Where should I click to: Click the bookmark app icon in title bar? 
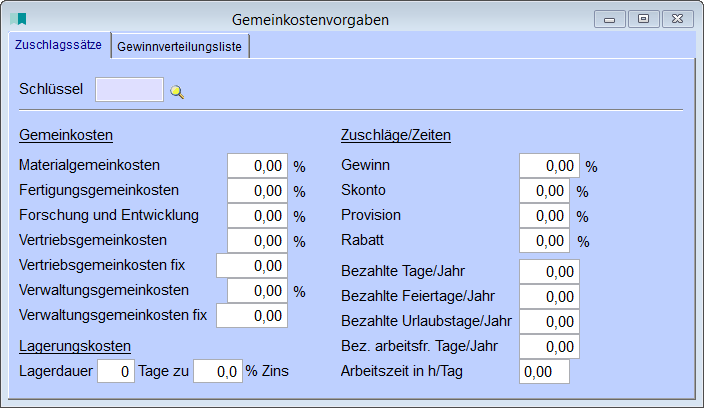(18, 19)
